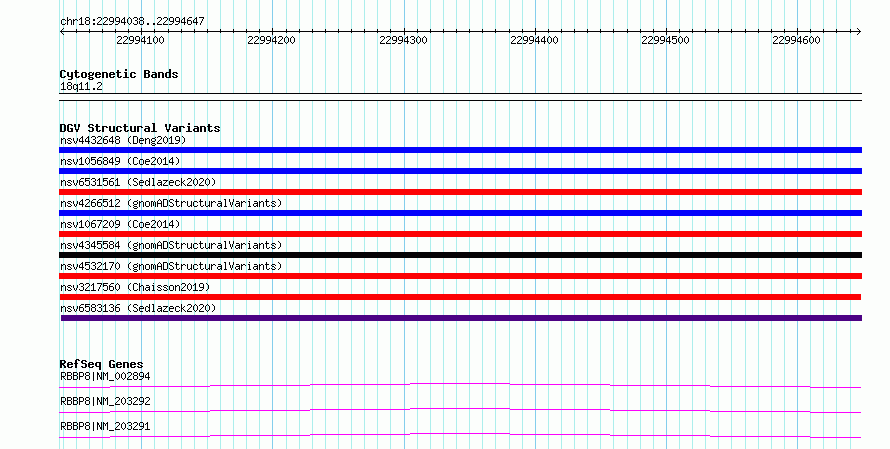This screenshot has height=449, width=890.
Task: Click variant label nsv1056849 (Coe2014)
Action: coord(120,161)
